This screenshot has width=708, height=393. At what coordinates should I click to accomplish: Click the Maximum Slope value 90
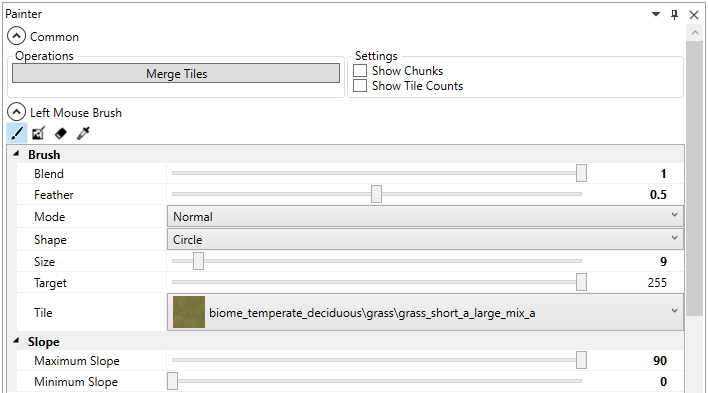click(x=660, y=360)
